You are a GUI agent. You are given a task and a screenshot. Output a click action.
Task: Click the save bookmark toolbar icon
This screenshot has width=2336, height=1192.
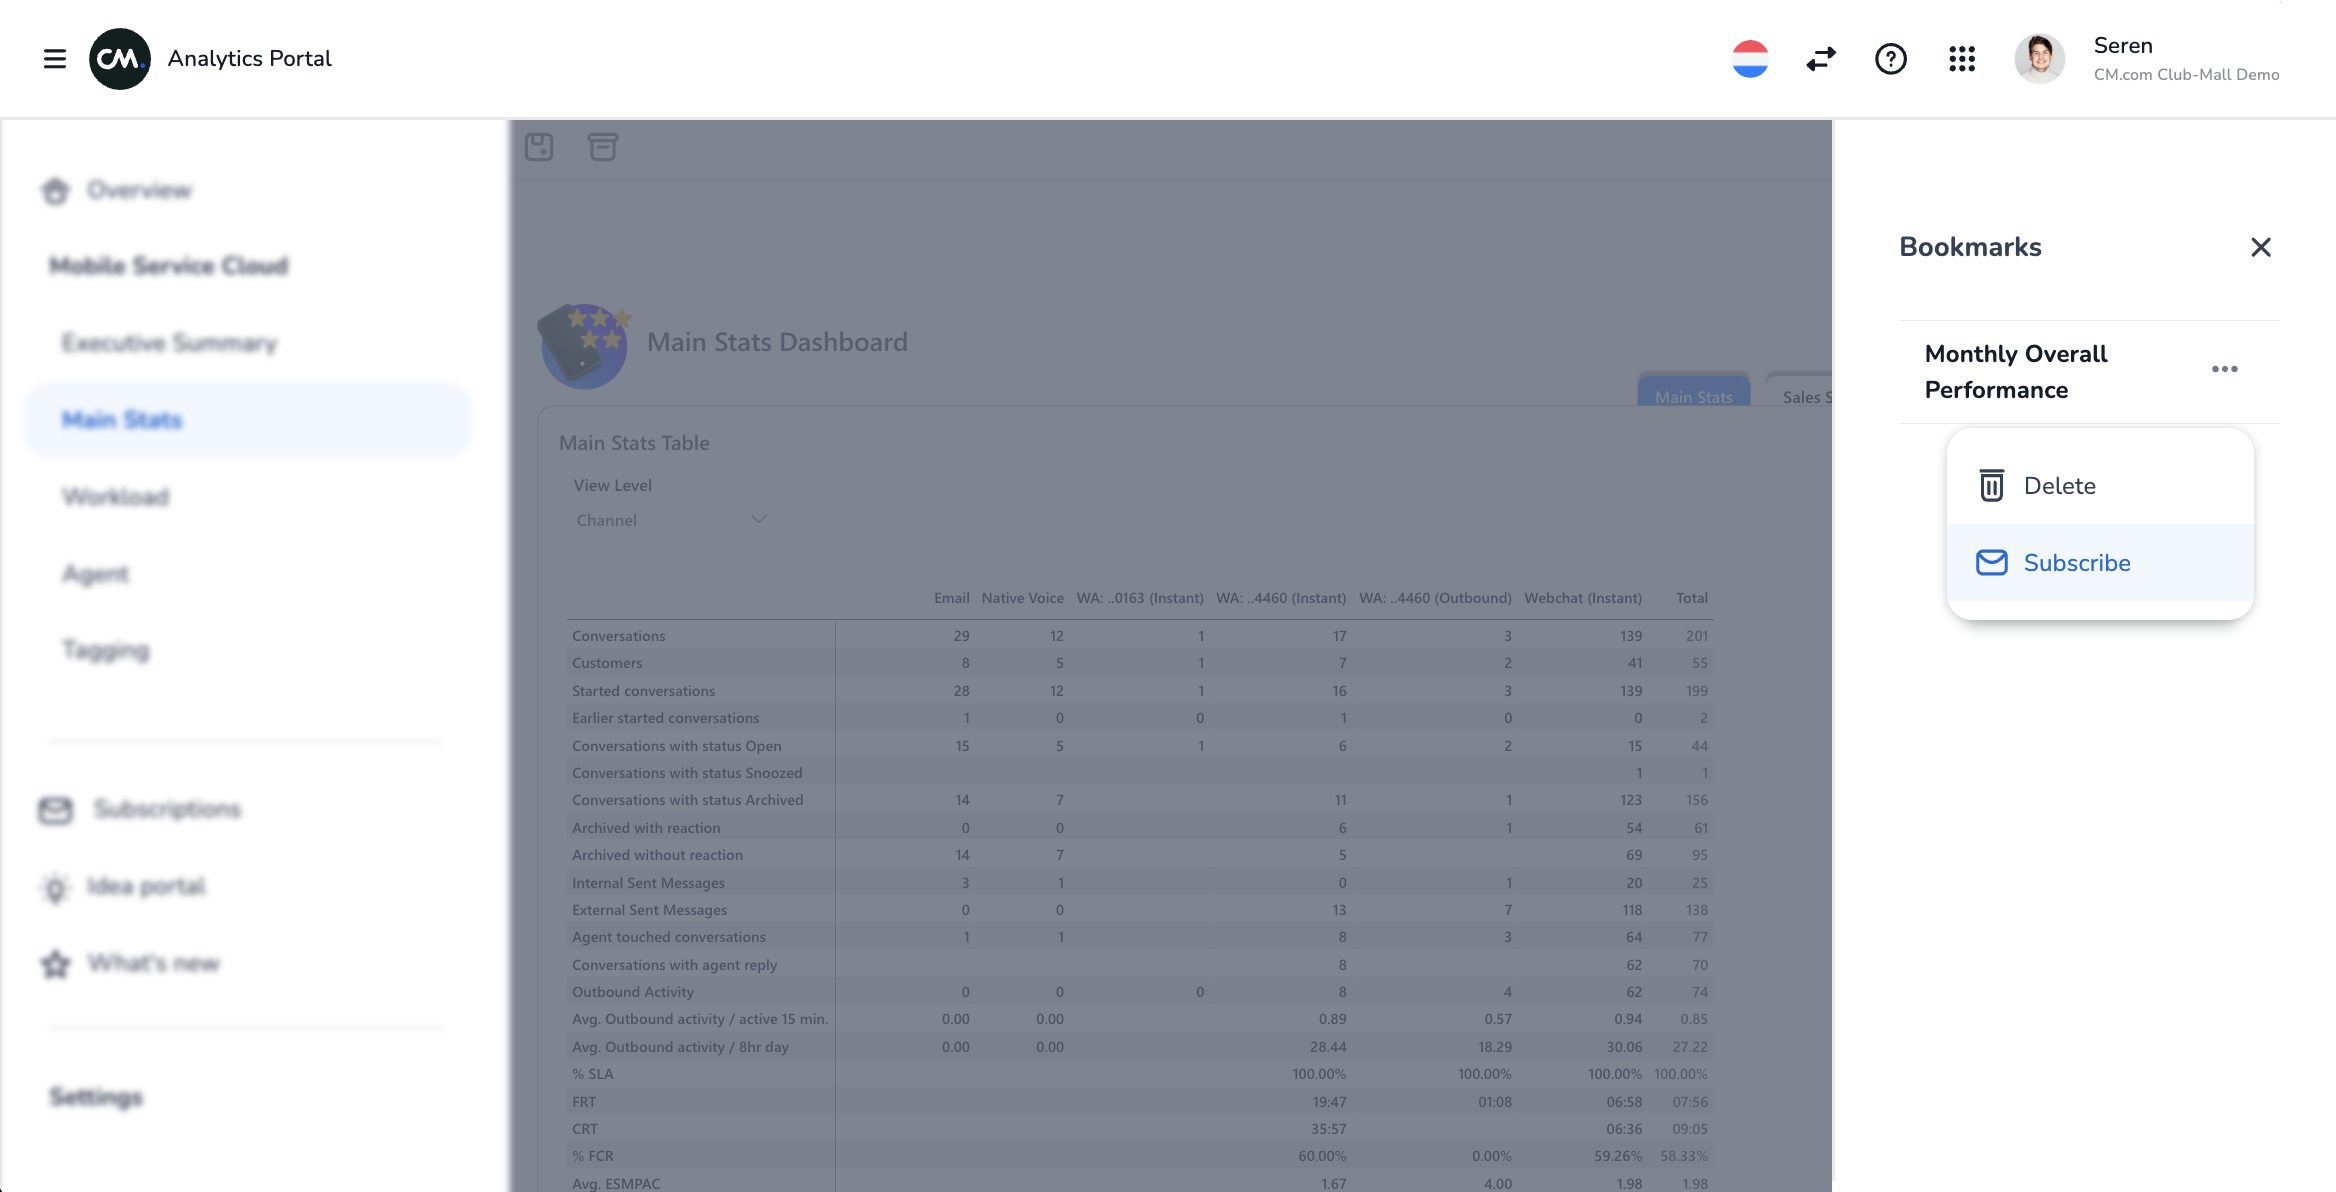(539, 147)
